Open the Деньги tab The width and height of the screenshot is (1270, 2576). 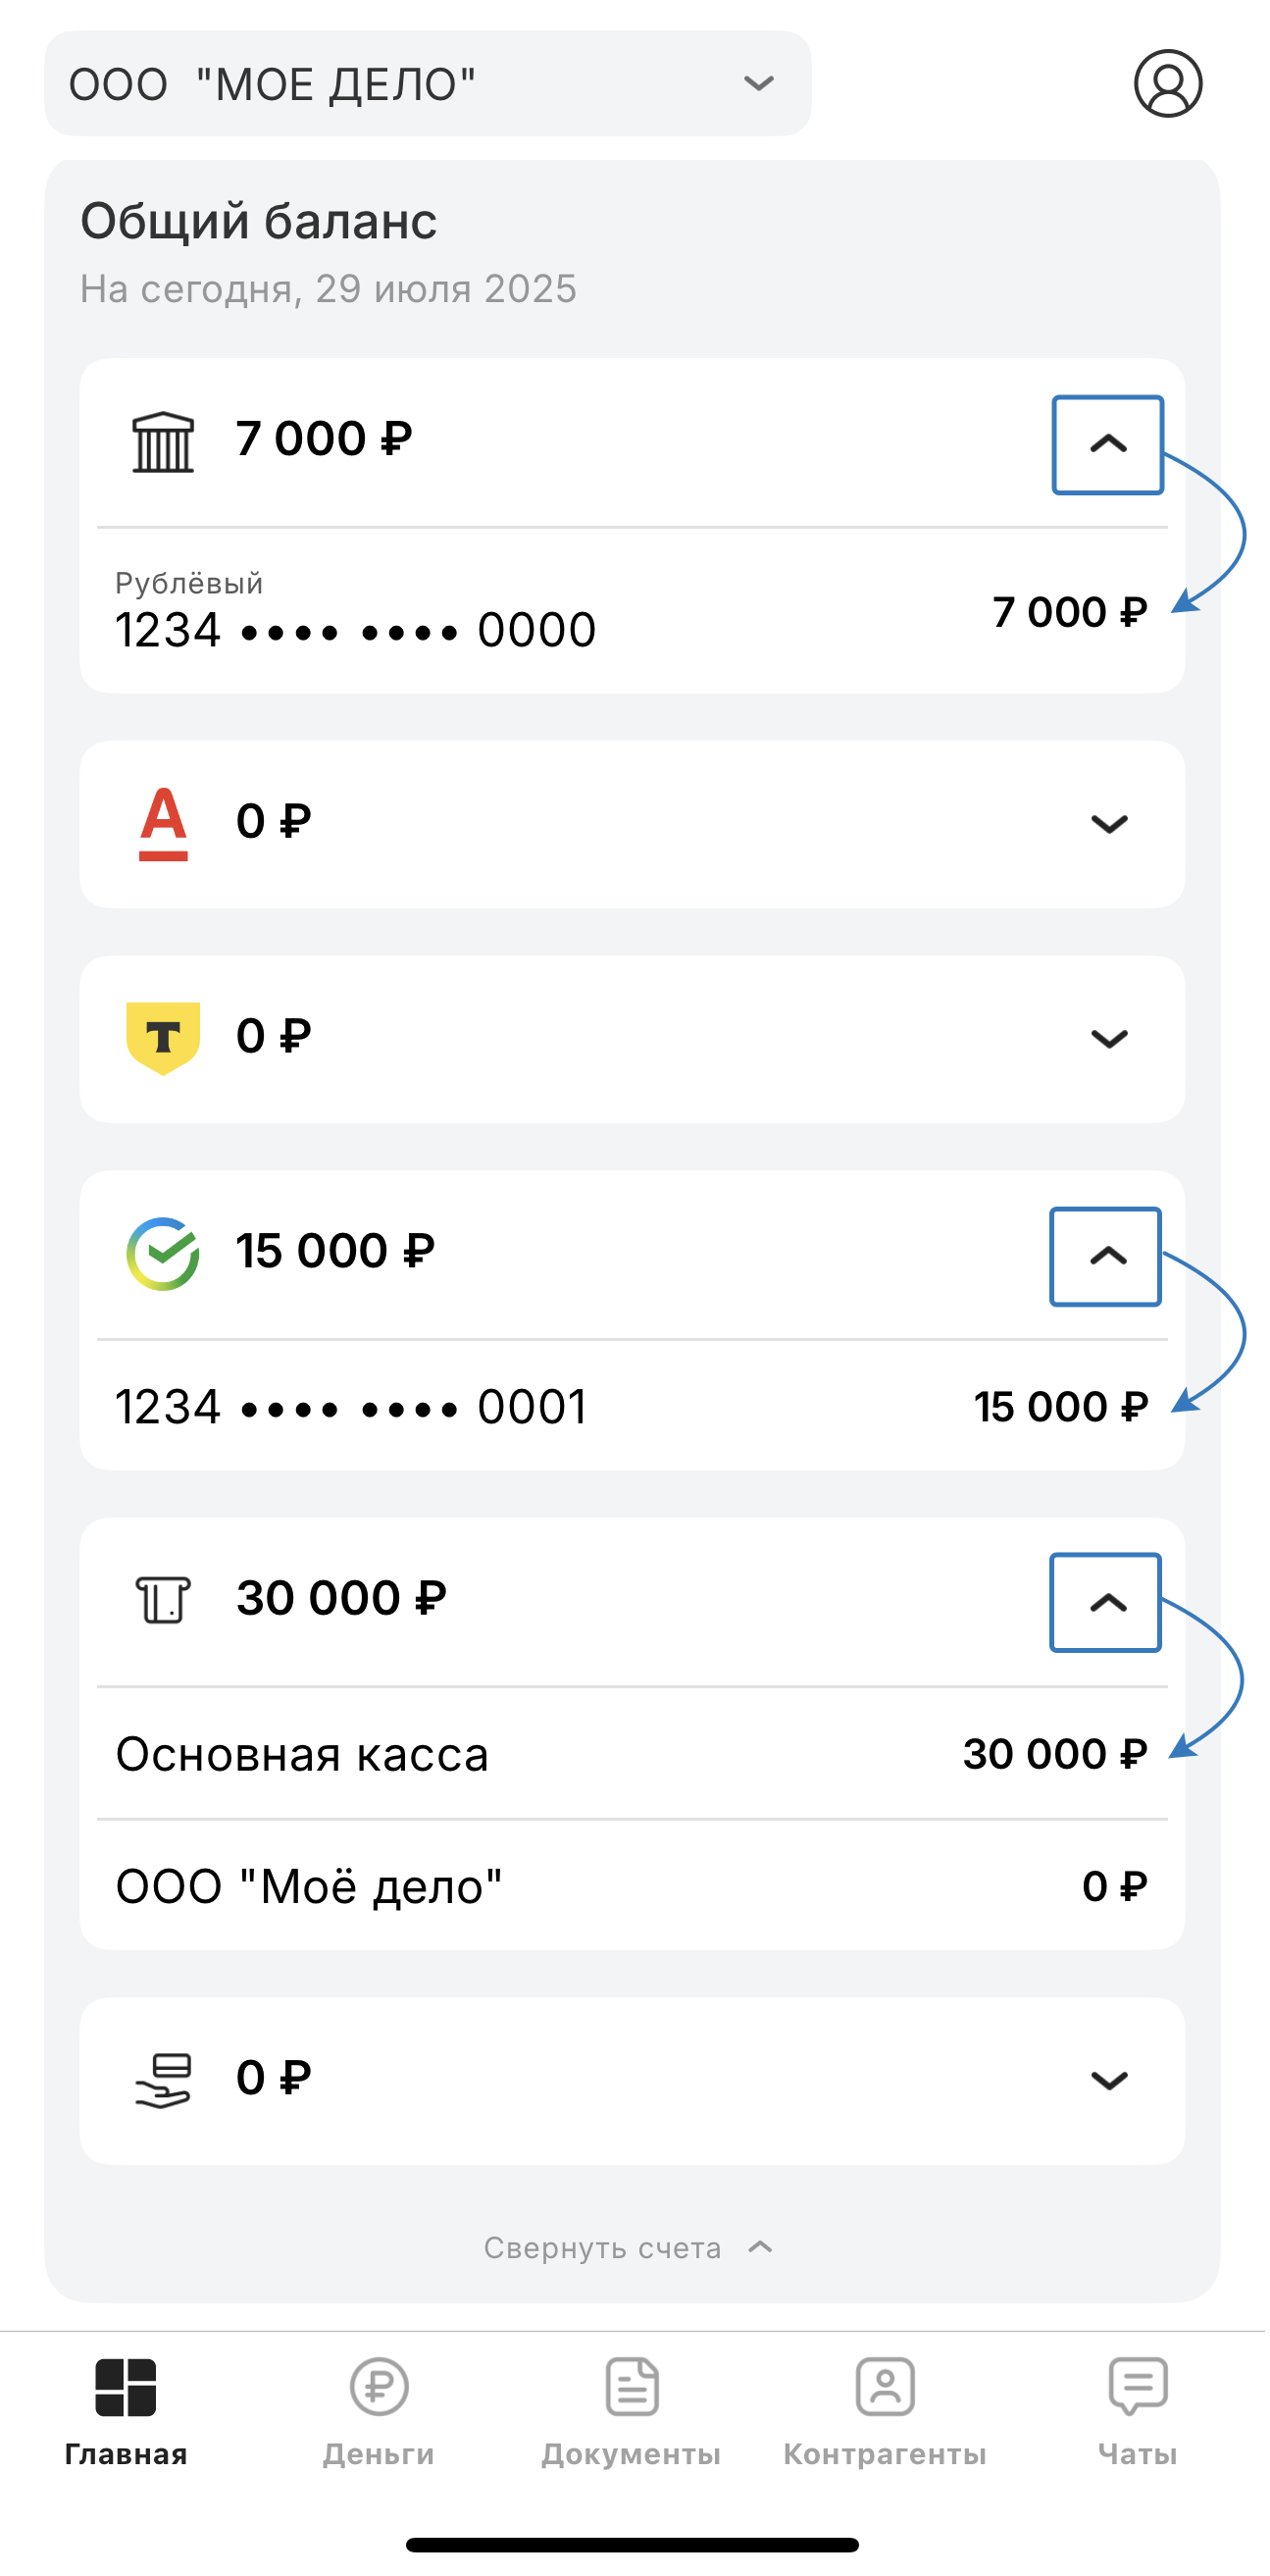tap(379, 2411)
